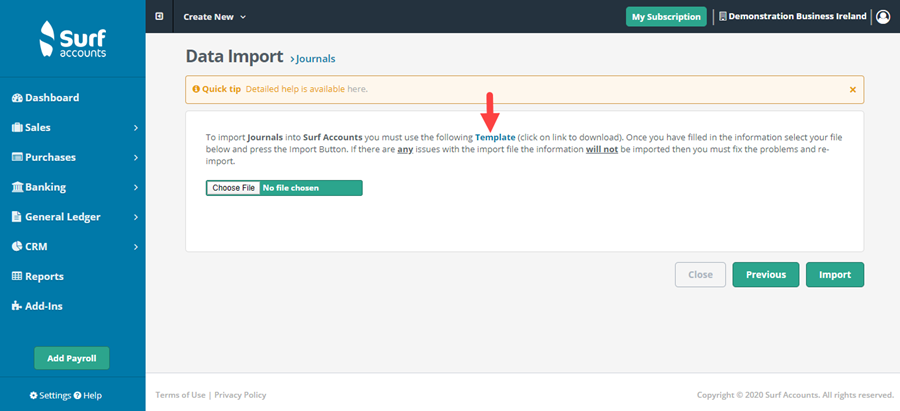Click the Sales briefcase icon
The height and width of the screenshot is (411, 900).
[17, 127]
